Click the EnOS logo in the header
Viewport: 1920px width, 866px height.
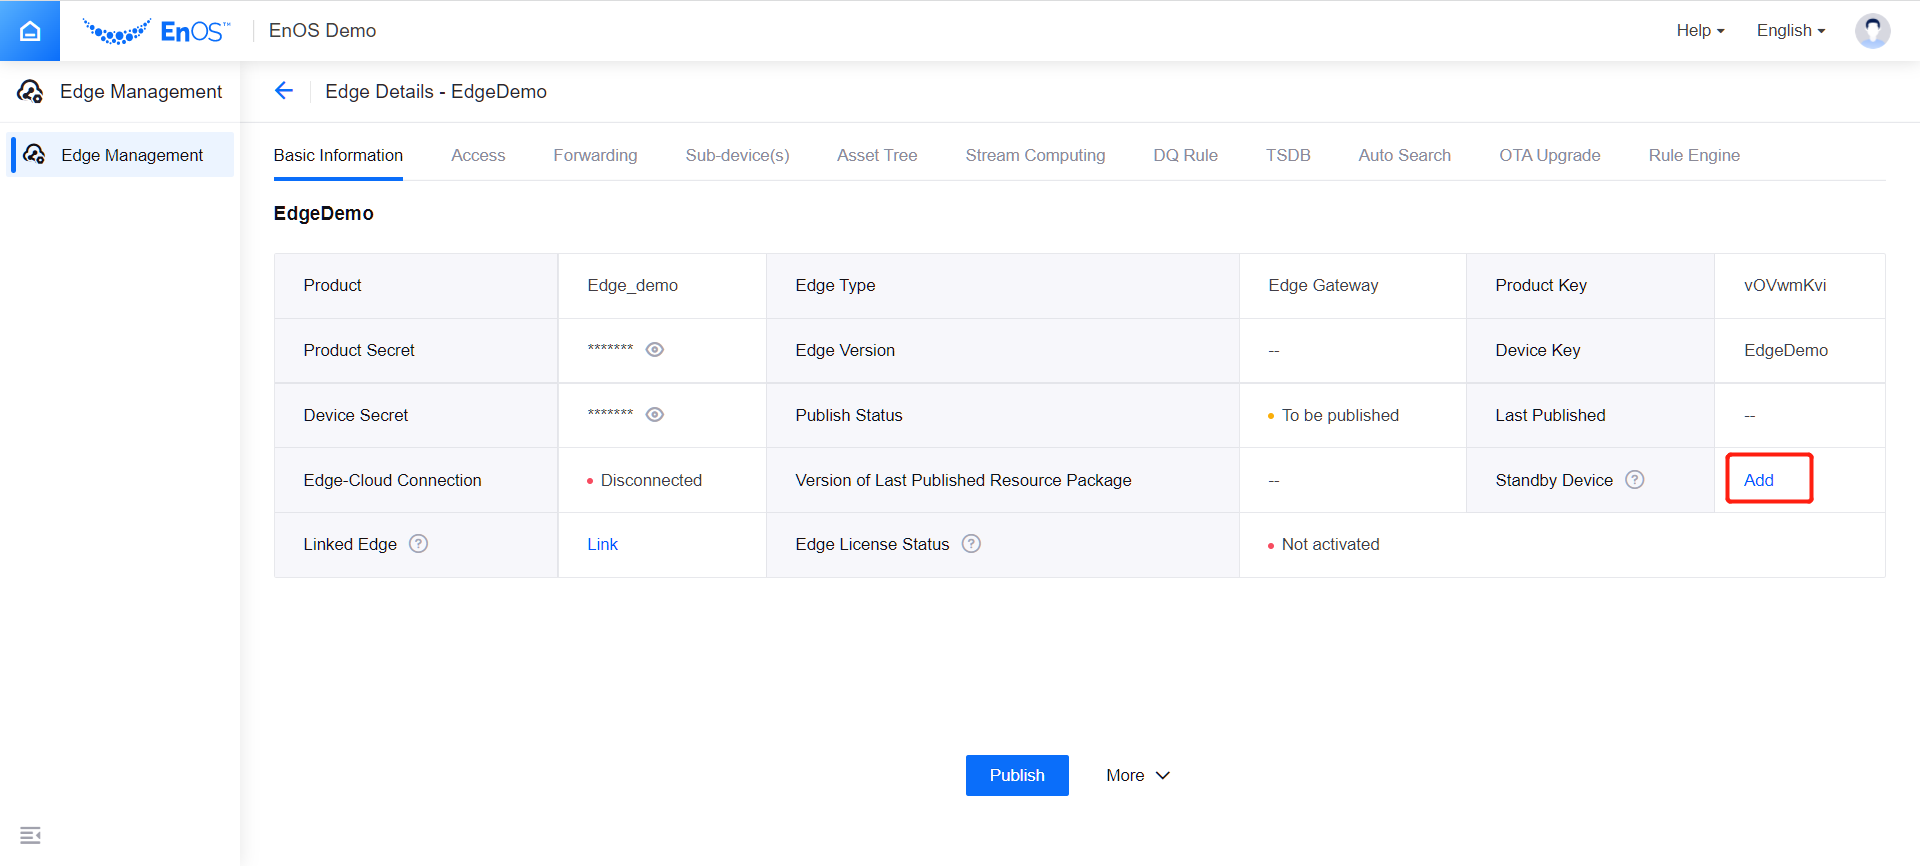[x=157, y=31]
